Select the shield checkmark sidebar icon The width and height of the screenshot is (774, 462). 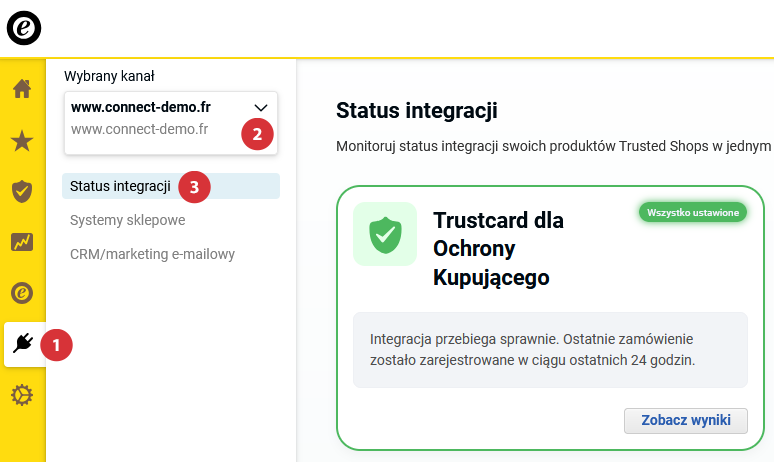pyautogui.click(x=22, y=191)
